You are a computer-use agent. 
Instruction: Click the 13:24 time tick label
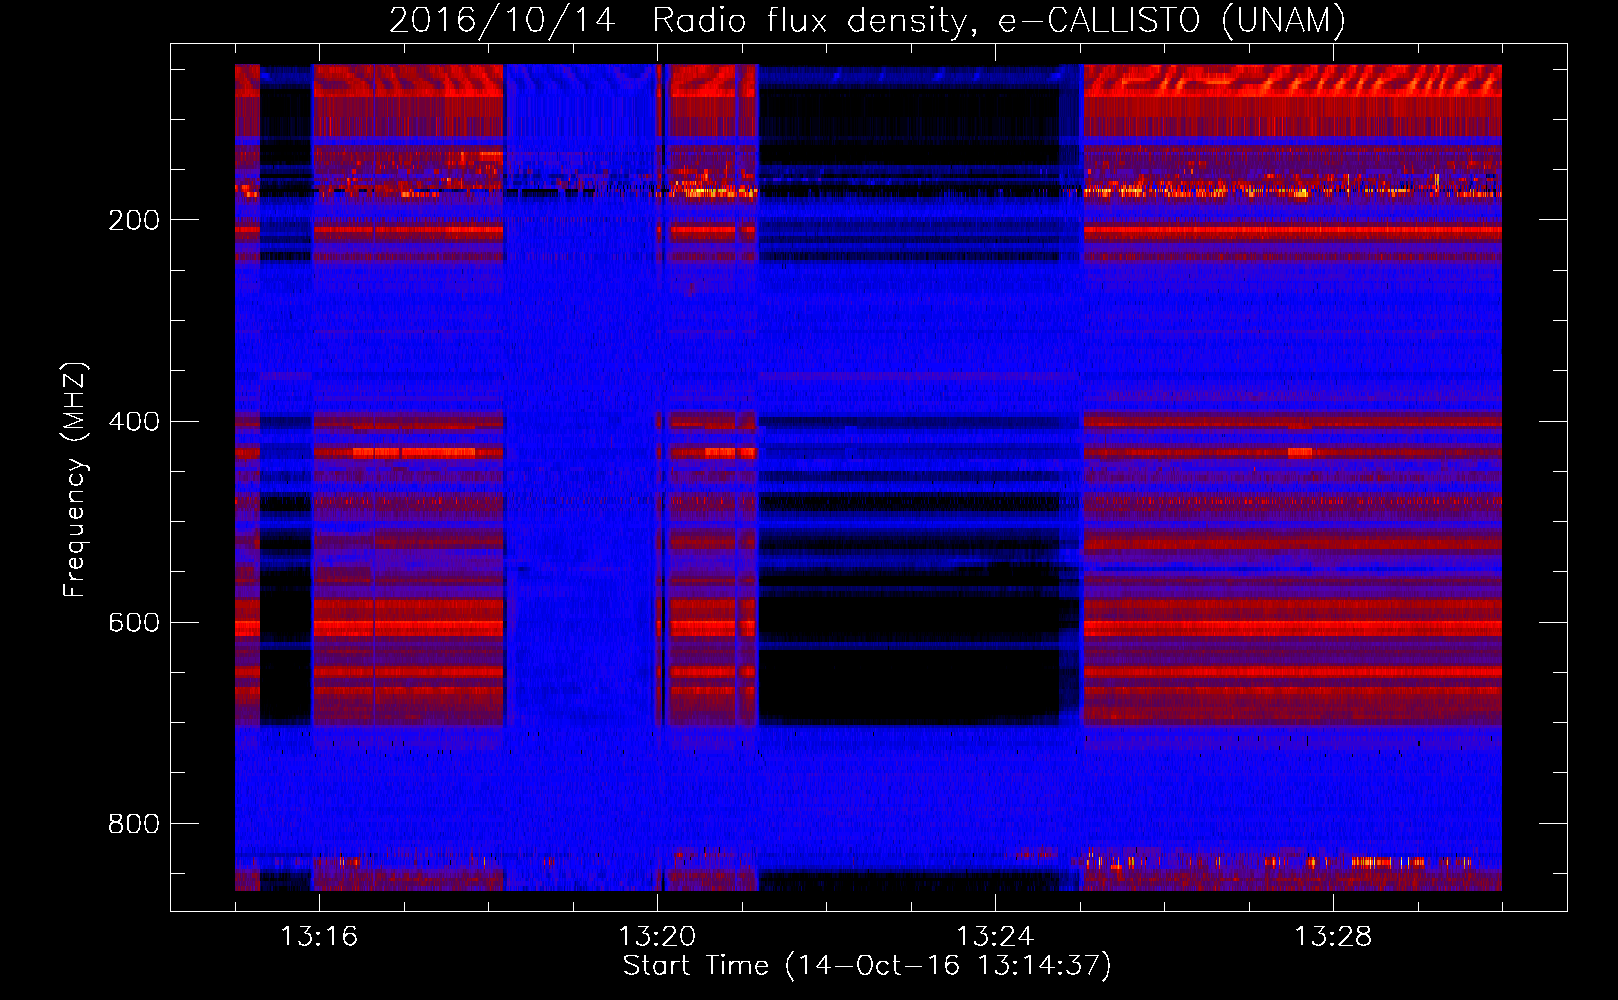pos(995,937)
